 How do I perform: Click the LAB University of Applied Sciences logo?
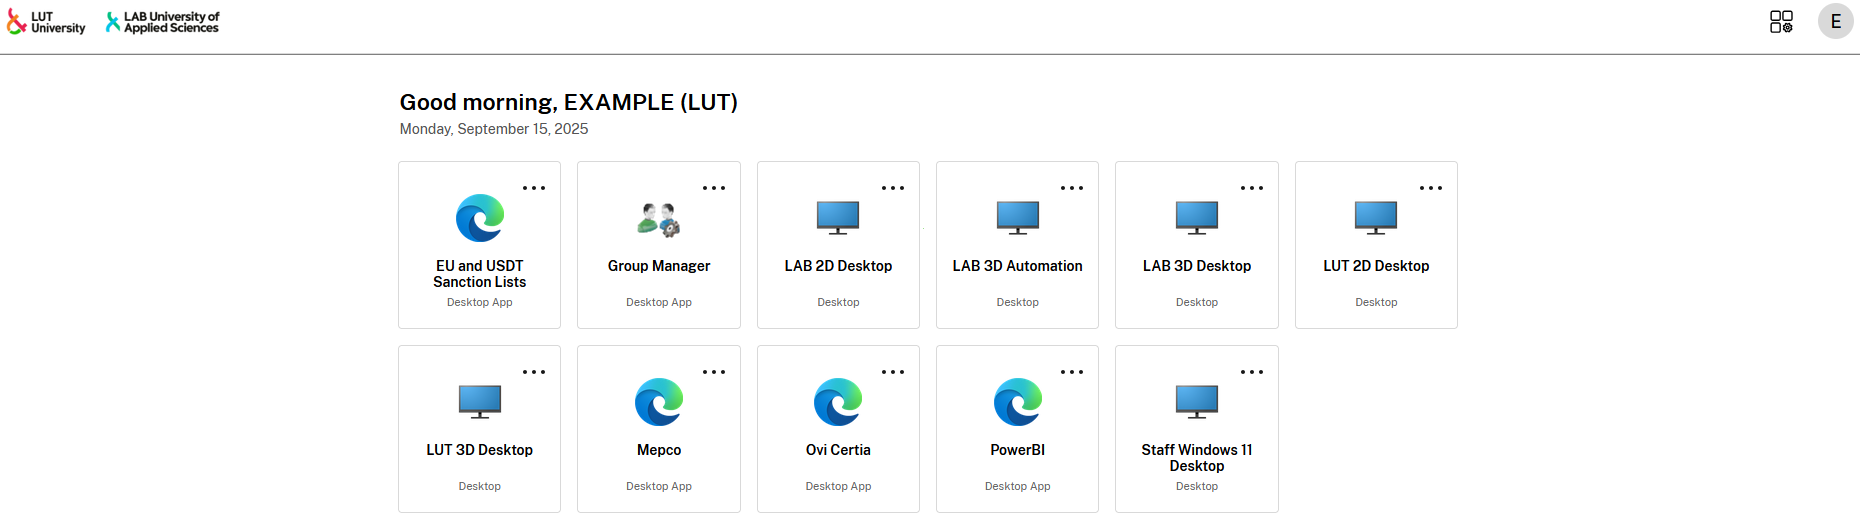[162, 22]
